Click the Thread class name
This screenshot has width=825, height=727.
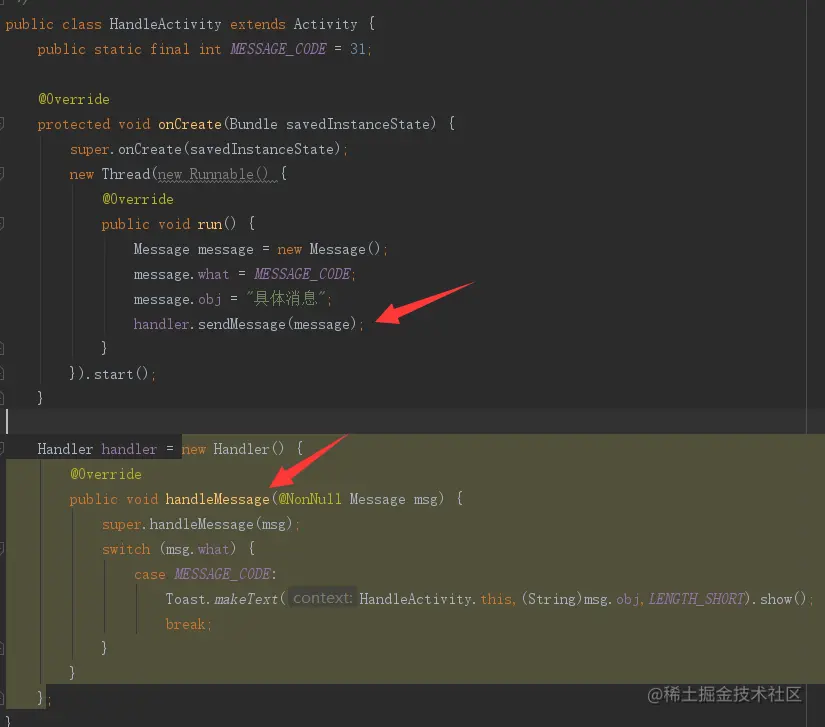[x=126, y=174]
